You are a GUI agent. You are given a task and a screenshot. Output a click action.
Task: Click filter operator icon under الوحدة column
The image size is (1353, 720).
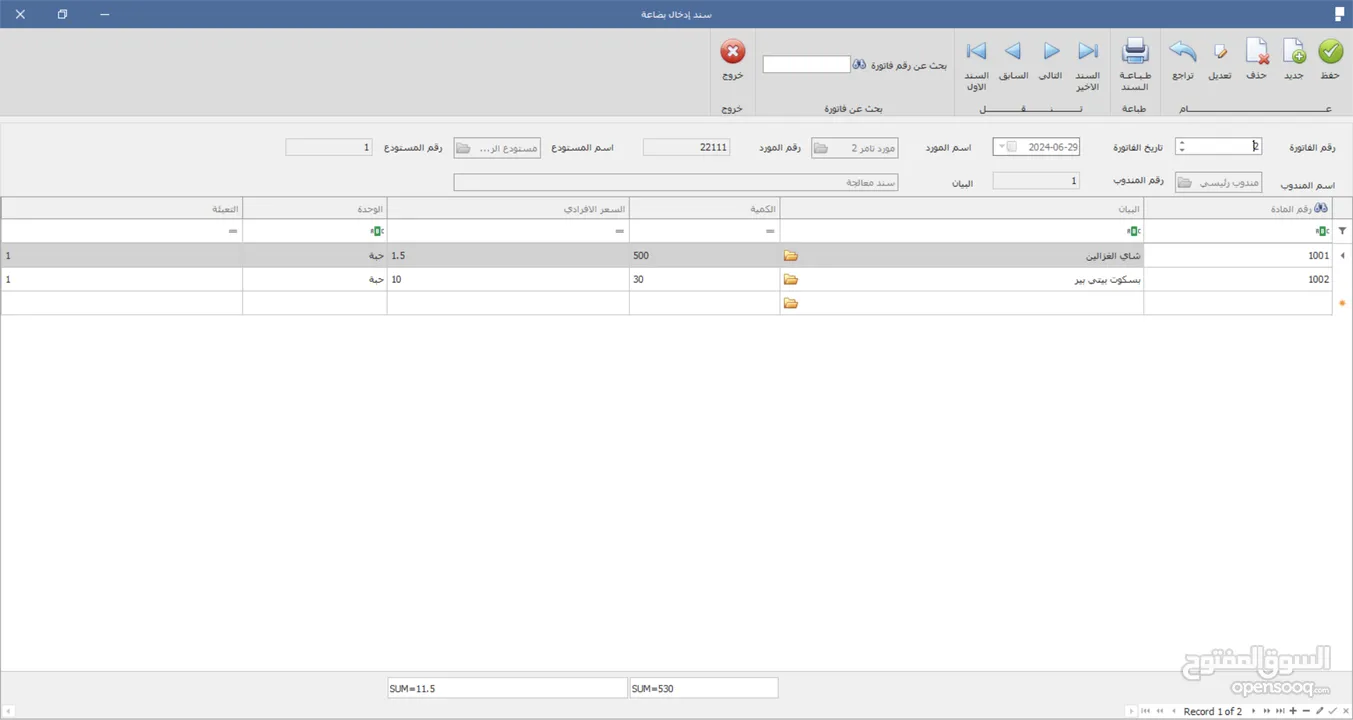[377, 231]
